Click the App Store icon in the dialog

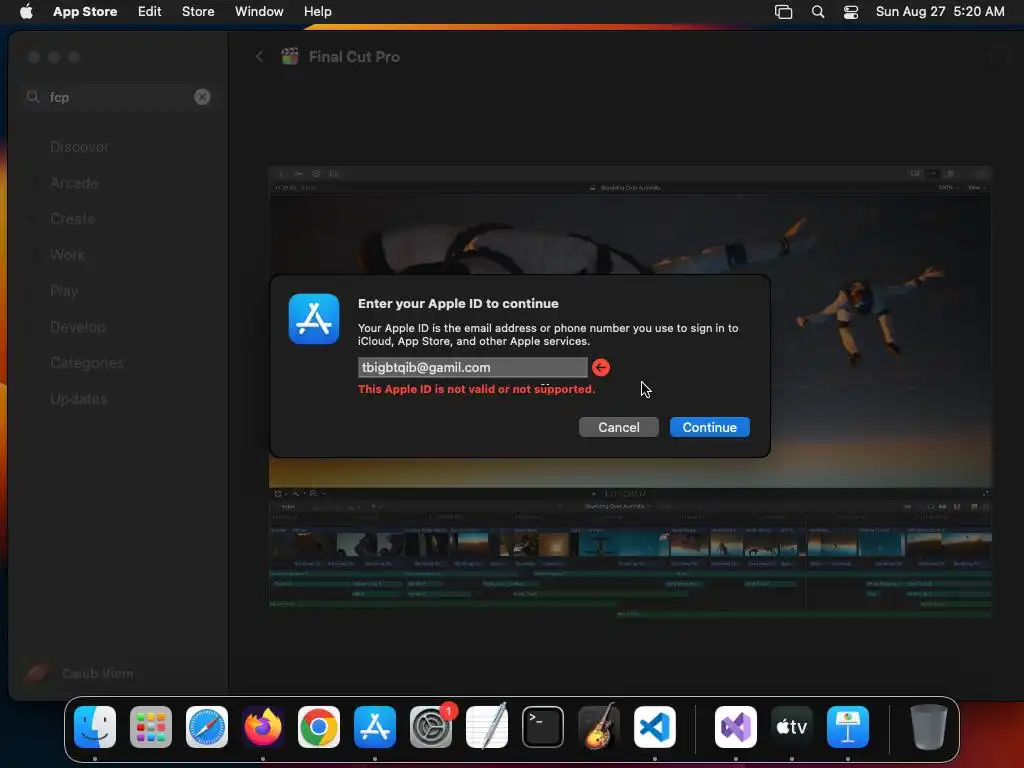pos(314,319)
